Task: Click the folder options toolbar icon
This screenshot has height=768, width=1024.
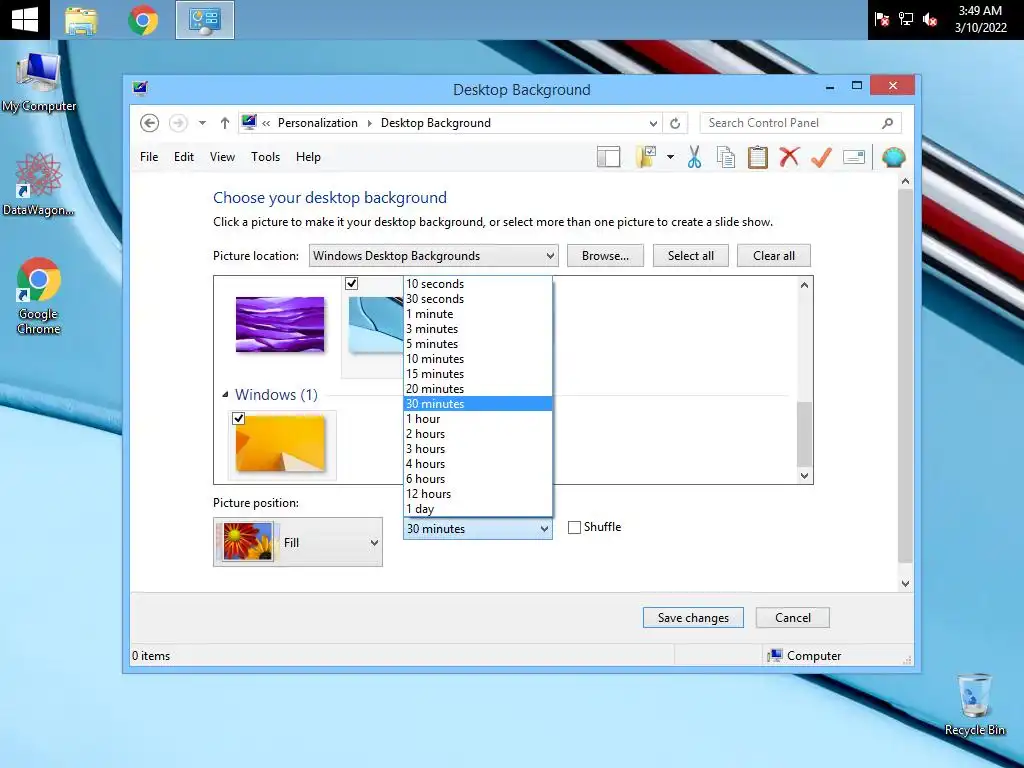Action: [x=647, y=157]
